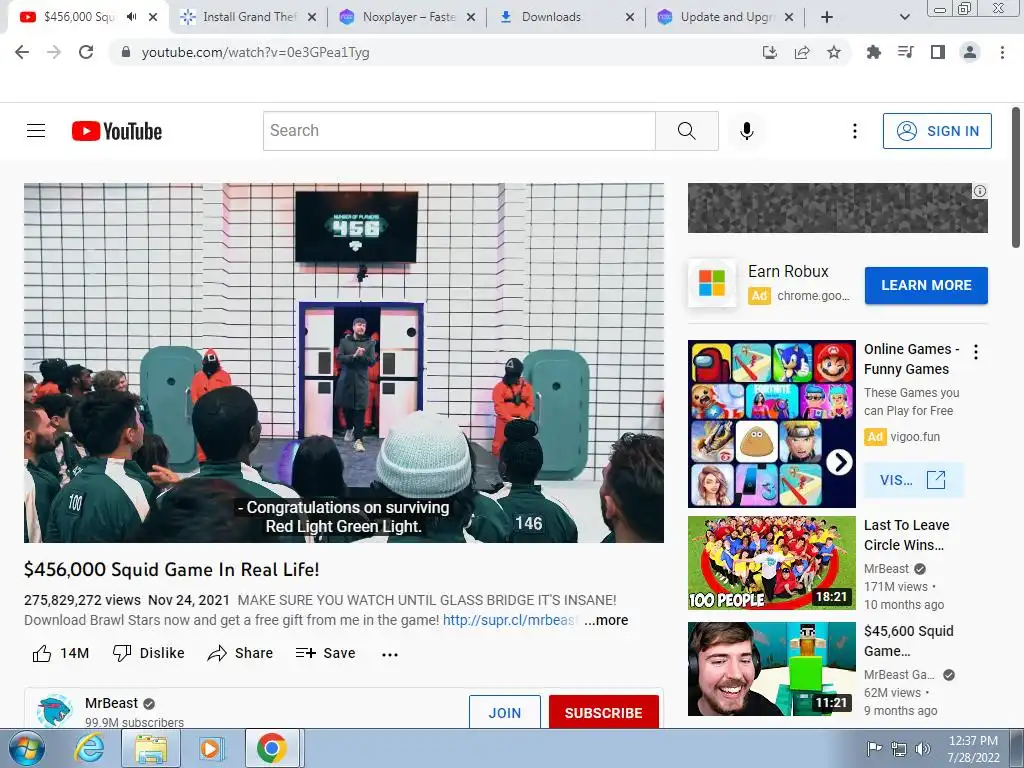Reload the YouTube page
This screenshot has width=1024, height=768.
[86, 52]
